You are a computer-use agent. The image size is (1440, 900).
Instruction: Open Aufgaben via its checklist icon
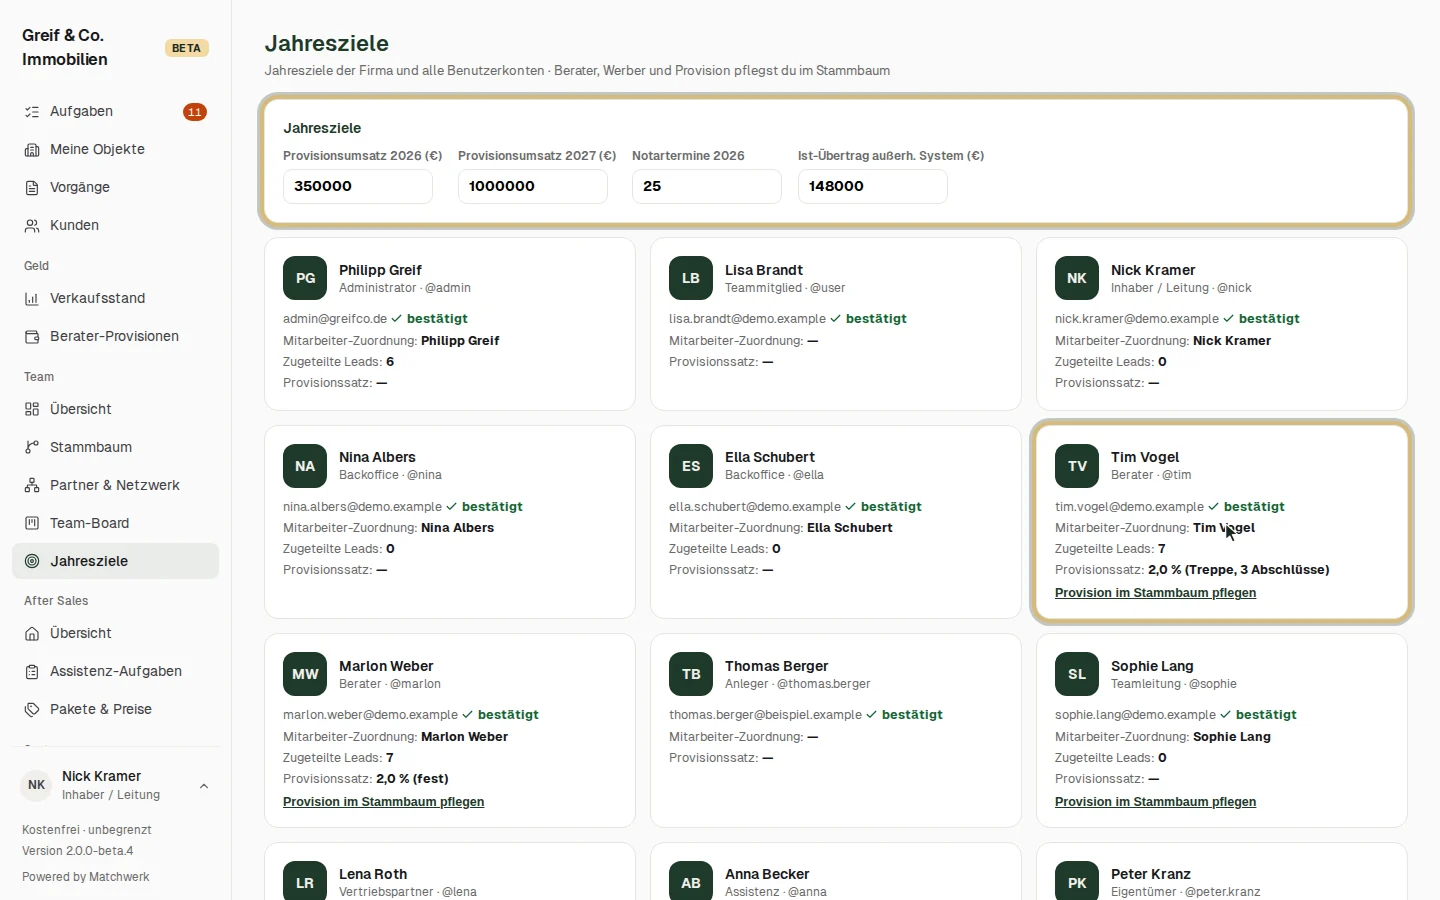click(x=32, y=112)
